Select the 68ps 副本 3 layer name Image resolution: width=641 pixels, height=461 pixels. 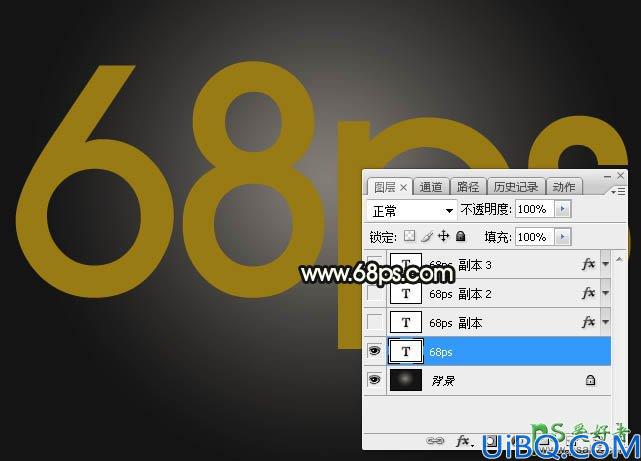point(460,265)
